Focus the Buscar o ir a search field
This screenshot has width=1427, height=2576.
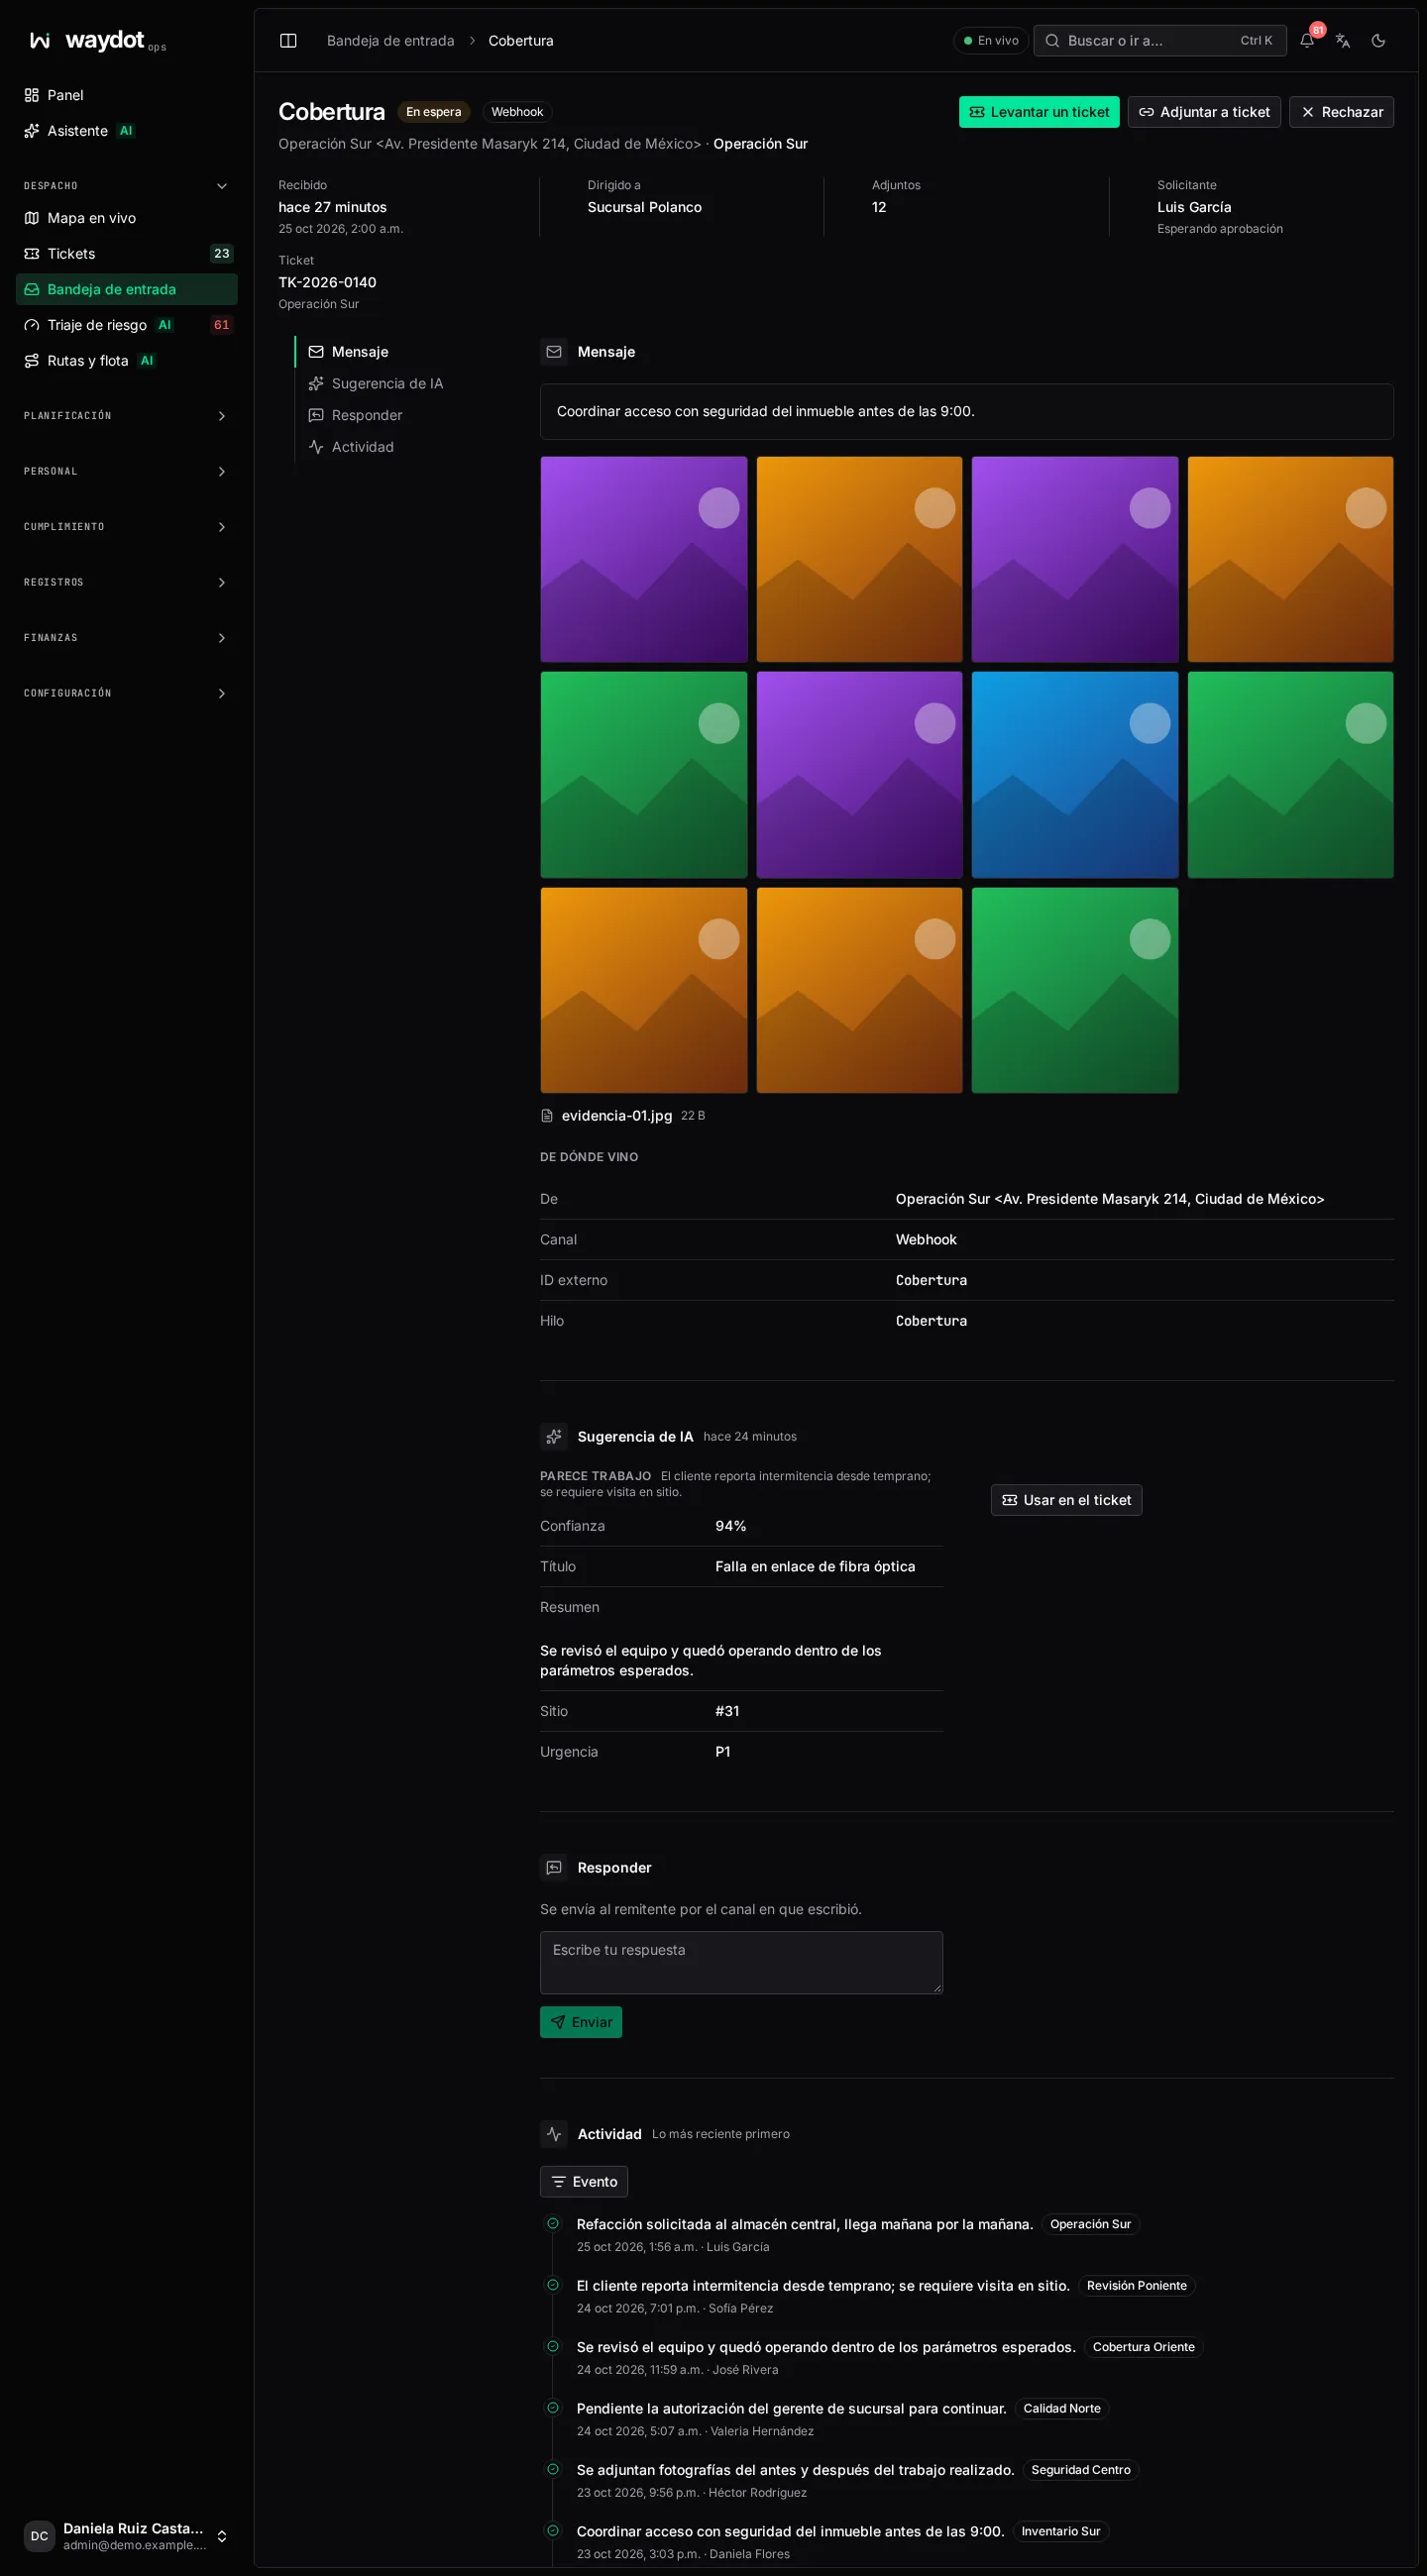pos(1159,41)
